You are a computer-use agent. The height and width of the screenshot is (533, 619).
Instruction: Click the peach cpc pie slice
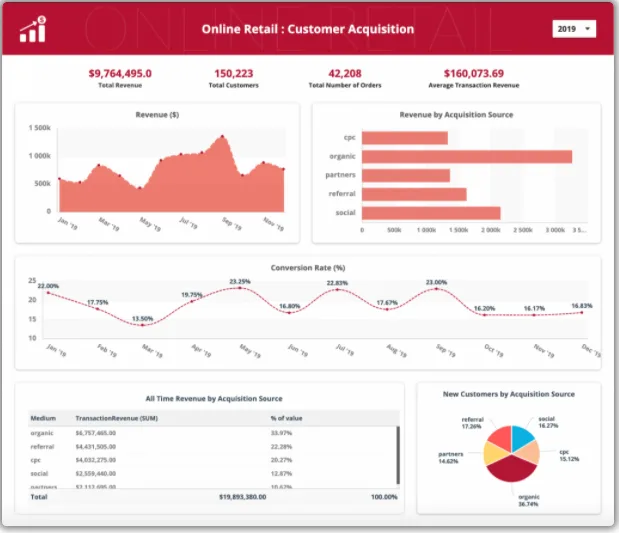[530, 452]
